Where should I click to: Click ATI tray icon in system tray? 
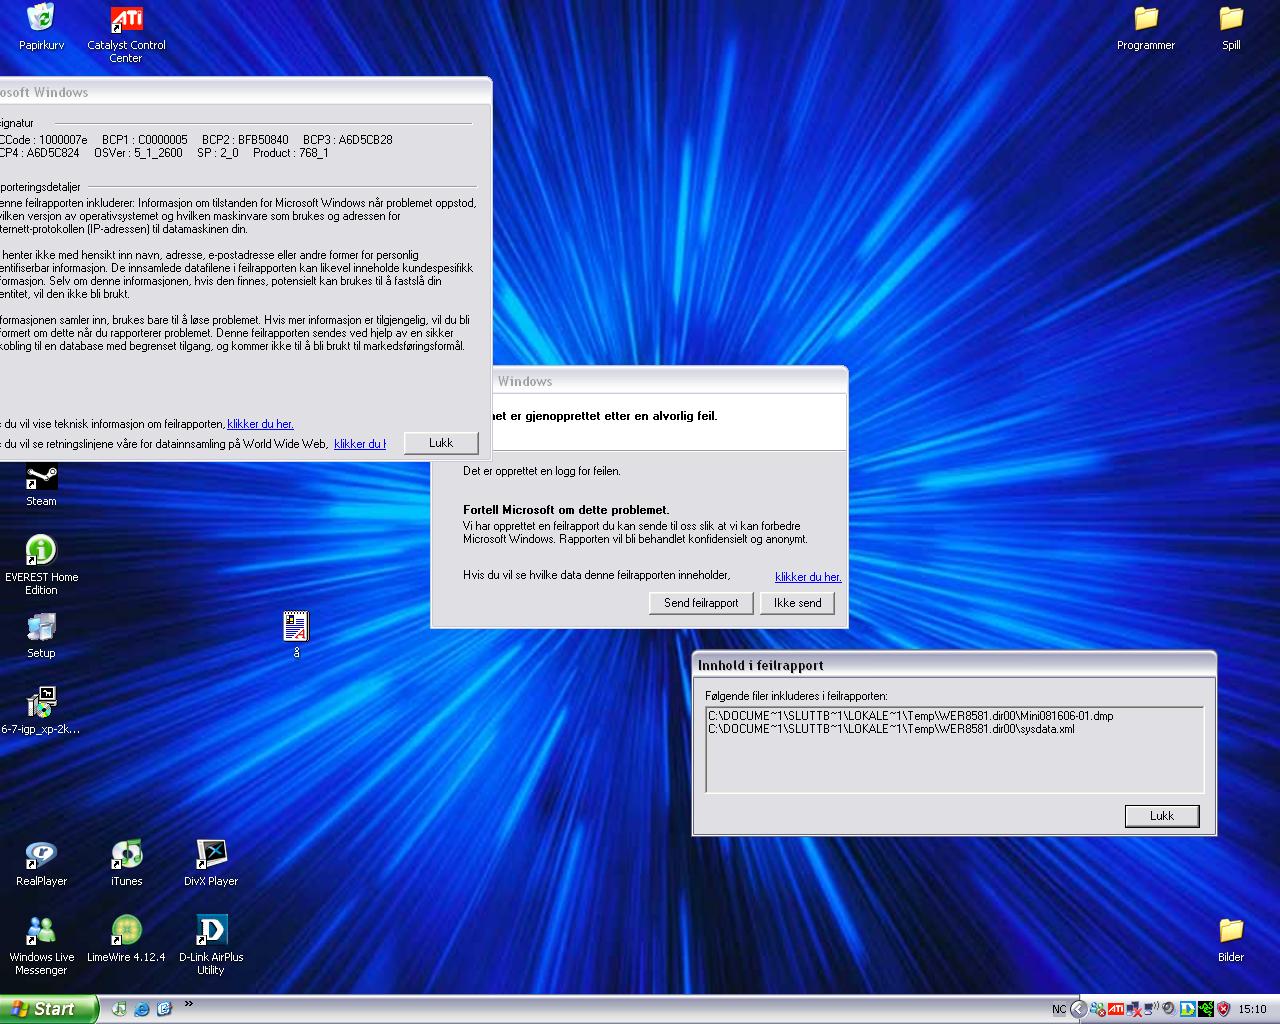tap(1116, 1009)
